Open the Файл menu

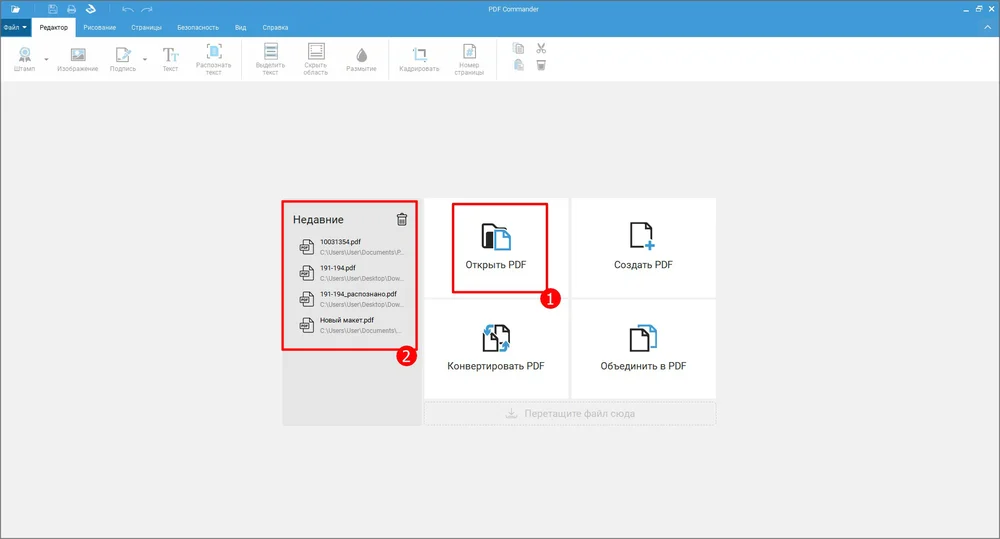click(x=15, y=27)
